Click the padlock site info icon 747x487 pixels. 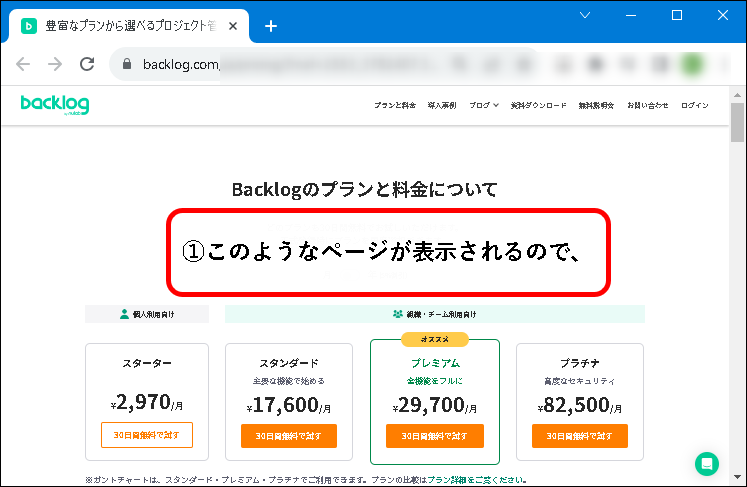tap(127, 64)
